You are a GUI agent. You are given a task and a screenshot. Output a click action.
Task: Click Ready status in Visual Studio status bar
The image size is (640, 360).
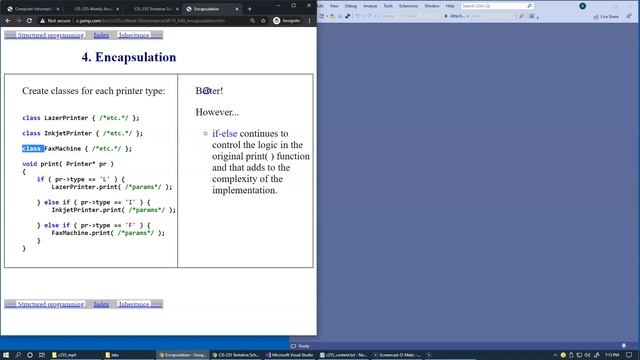click(304, 346)
